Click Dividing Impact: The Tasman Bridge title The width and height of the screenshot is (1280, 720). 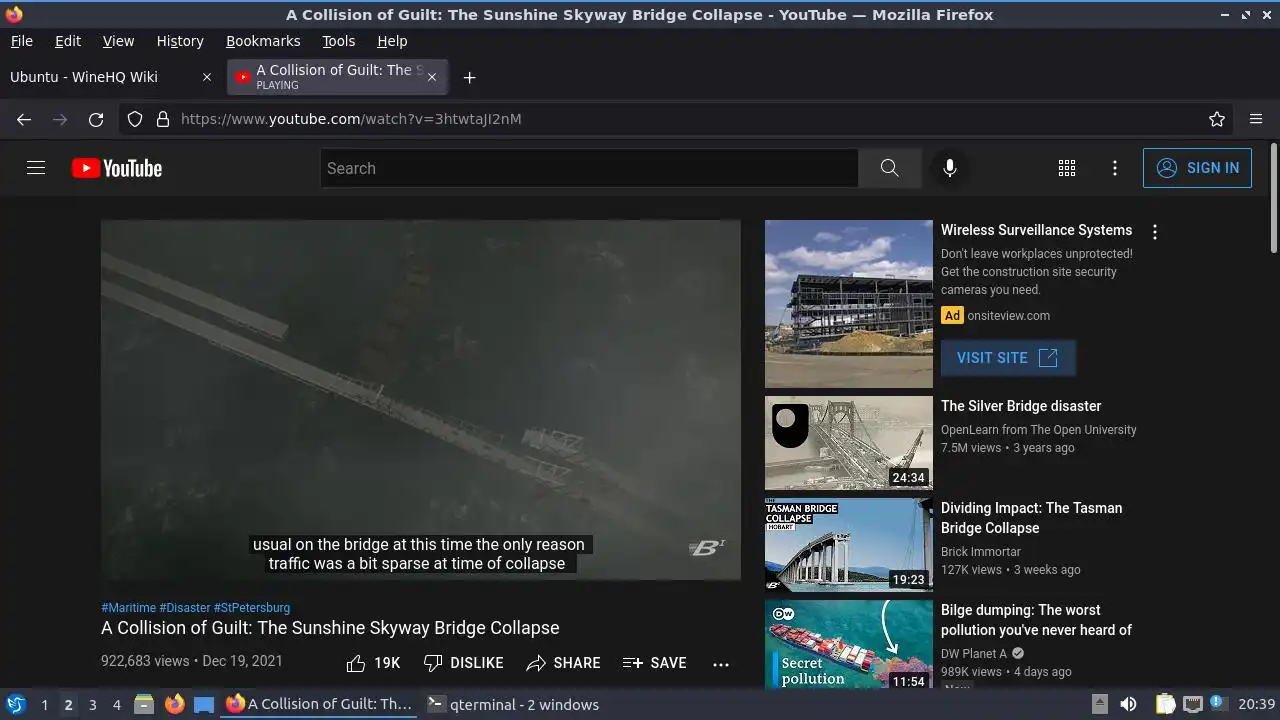[1032, 518]
